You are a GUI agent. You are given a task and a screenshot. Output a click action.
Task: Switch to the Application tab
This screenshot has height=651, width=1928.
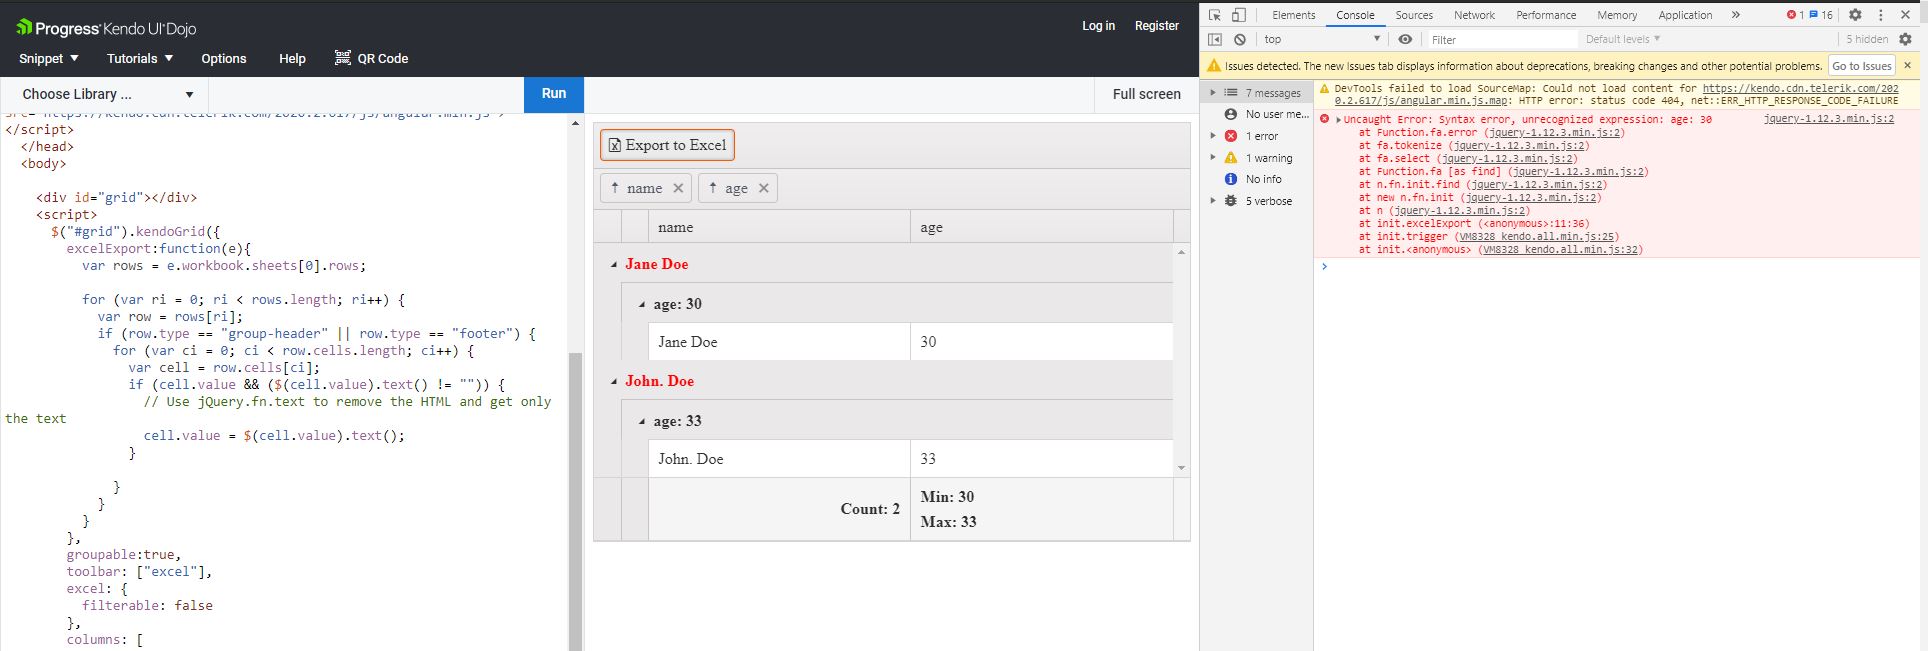coord(1685,15)
